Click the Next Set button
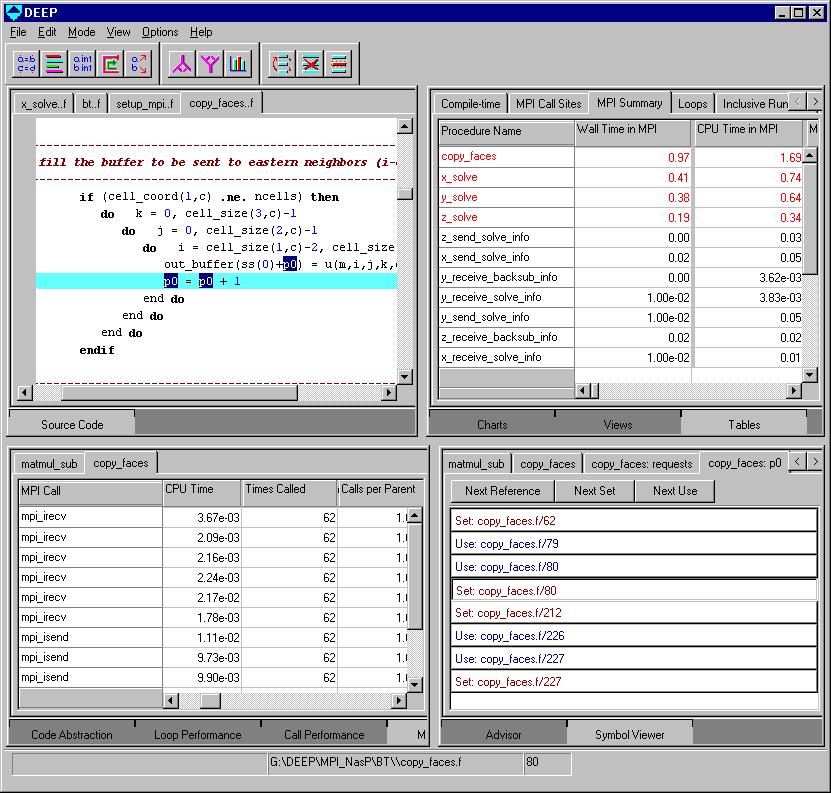This screenshot has width=831, height=793. tap(595, 491)
